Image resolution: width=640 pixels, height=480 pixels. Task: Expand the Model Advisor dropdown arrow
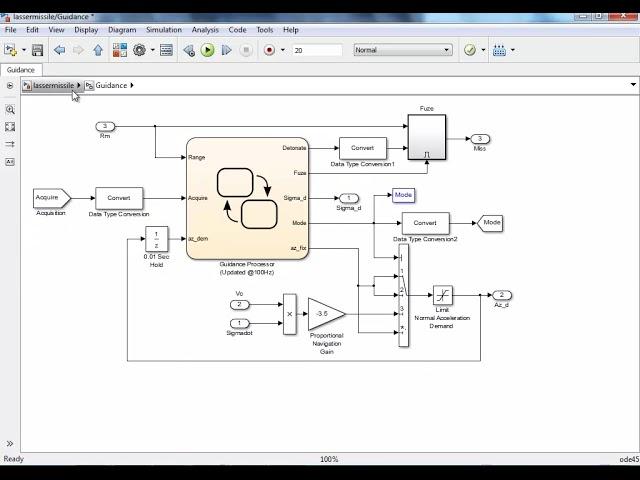483,50
